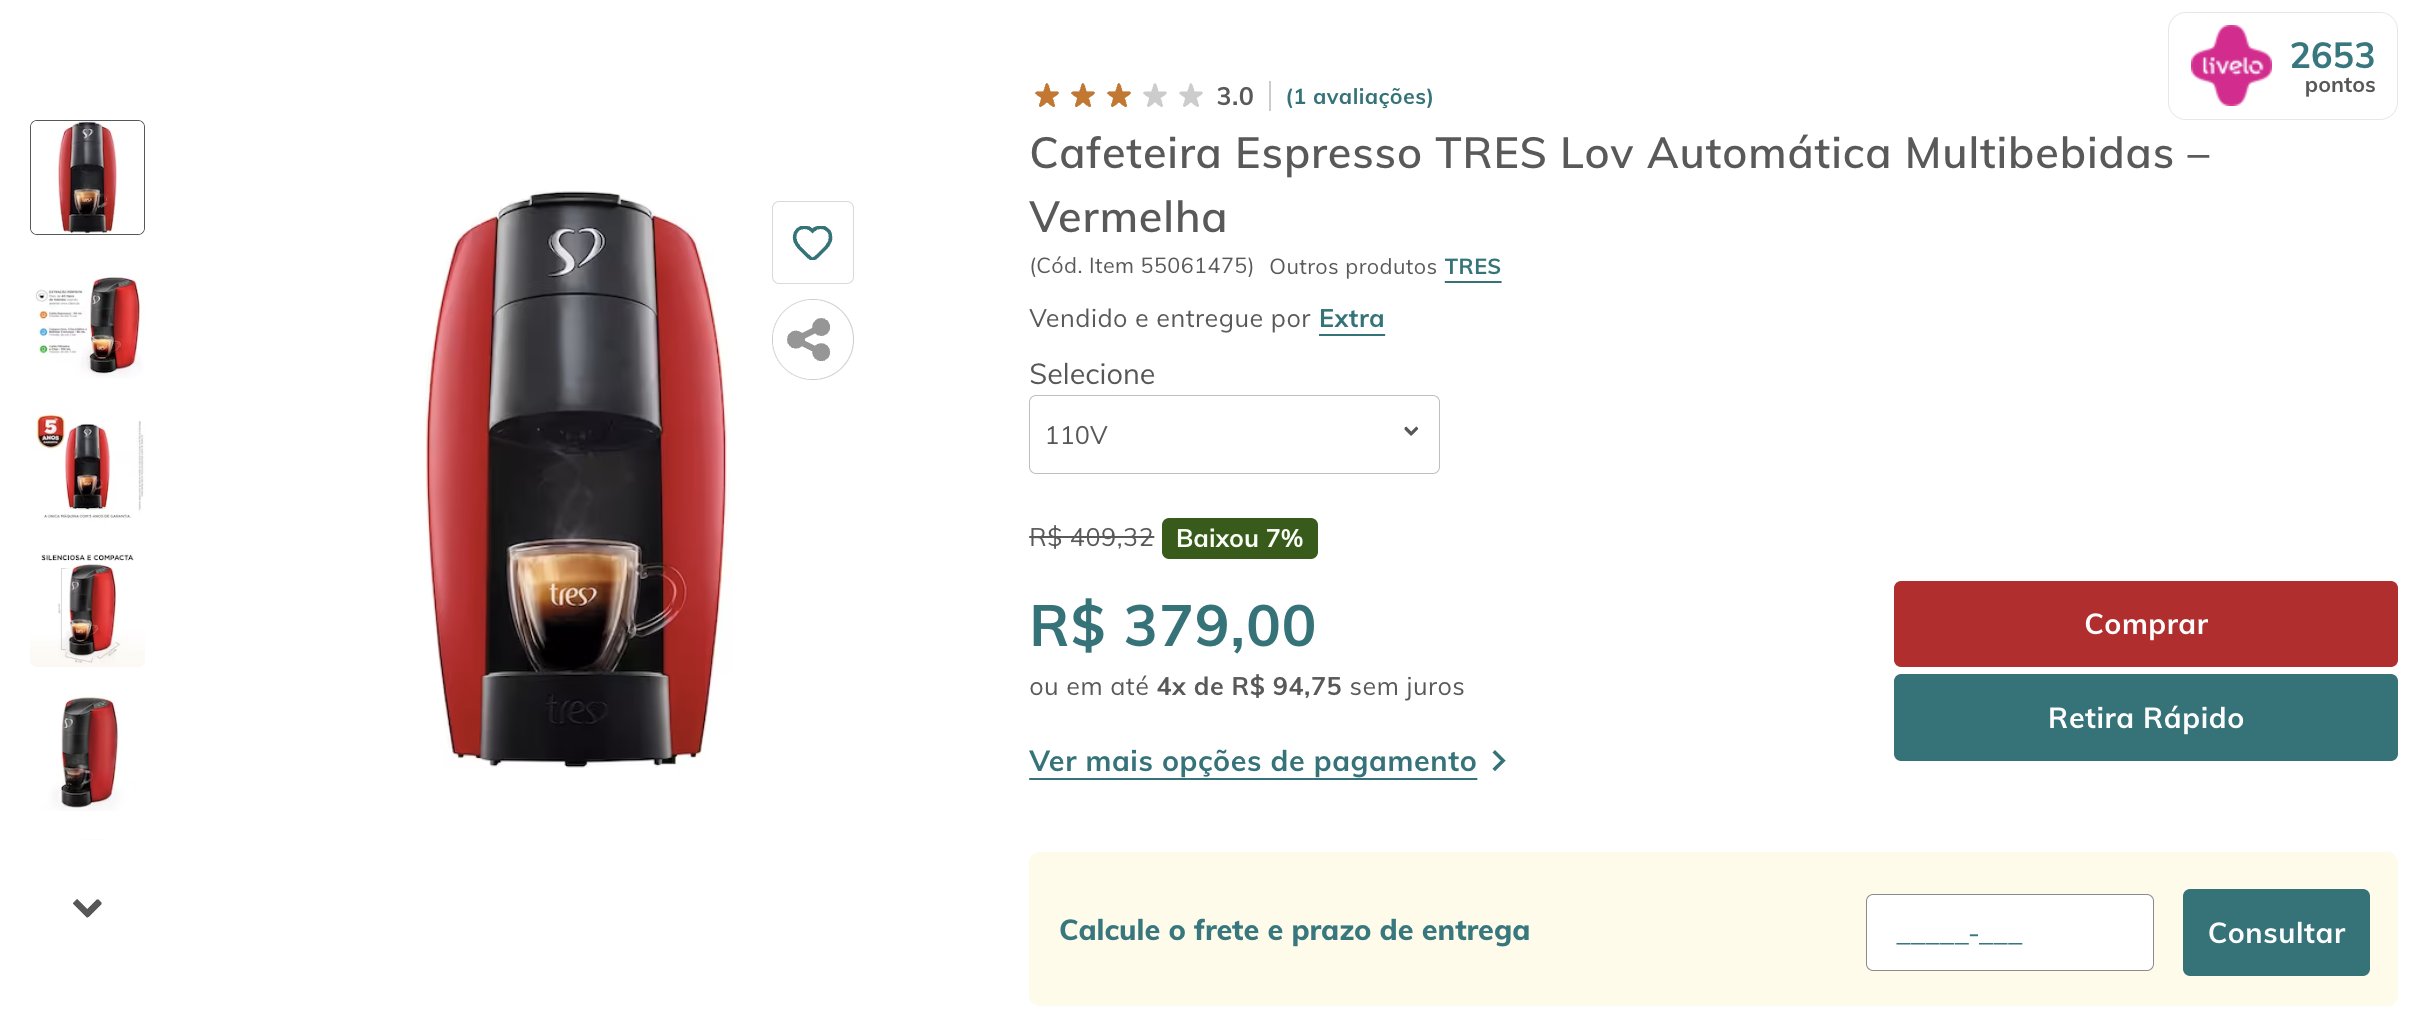The image size is (2428, 1028).
Task: Open the TRES brand products link
Action: 1472,267
